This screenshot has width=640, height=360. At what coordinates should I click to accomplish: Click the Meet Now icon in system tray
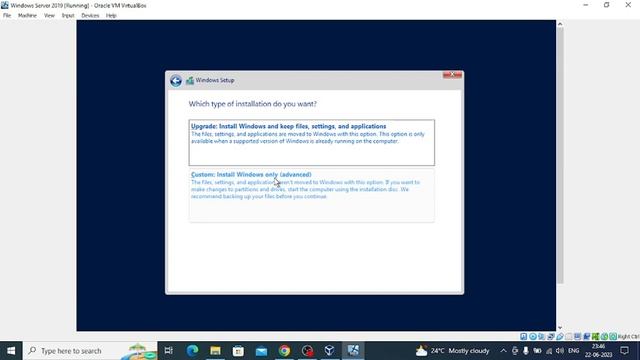tap(515, 351)
